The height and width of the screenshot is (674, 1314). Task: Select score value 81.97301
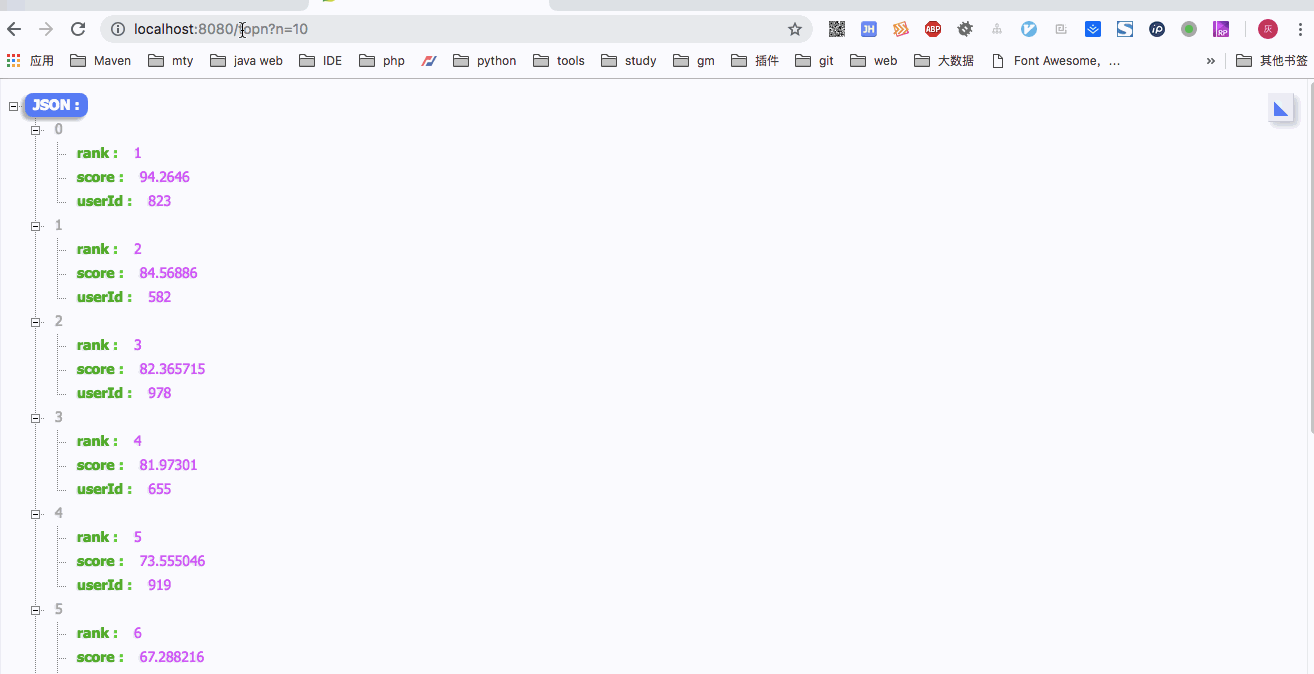[168, 465]
